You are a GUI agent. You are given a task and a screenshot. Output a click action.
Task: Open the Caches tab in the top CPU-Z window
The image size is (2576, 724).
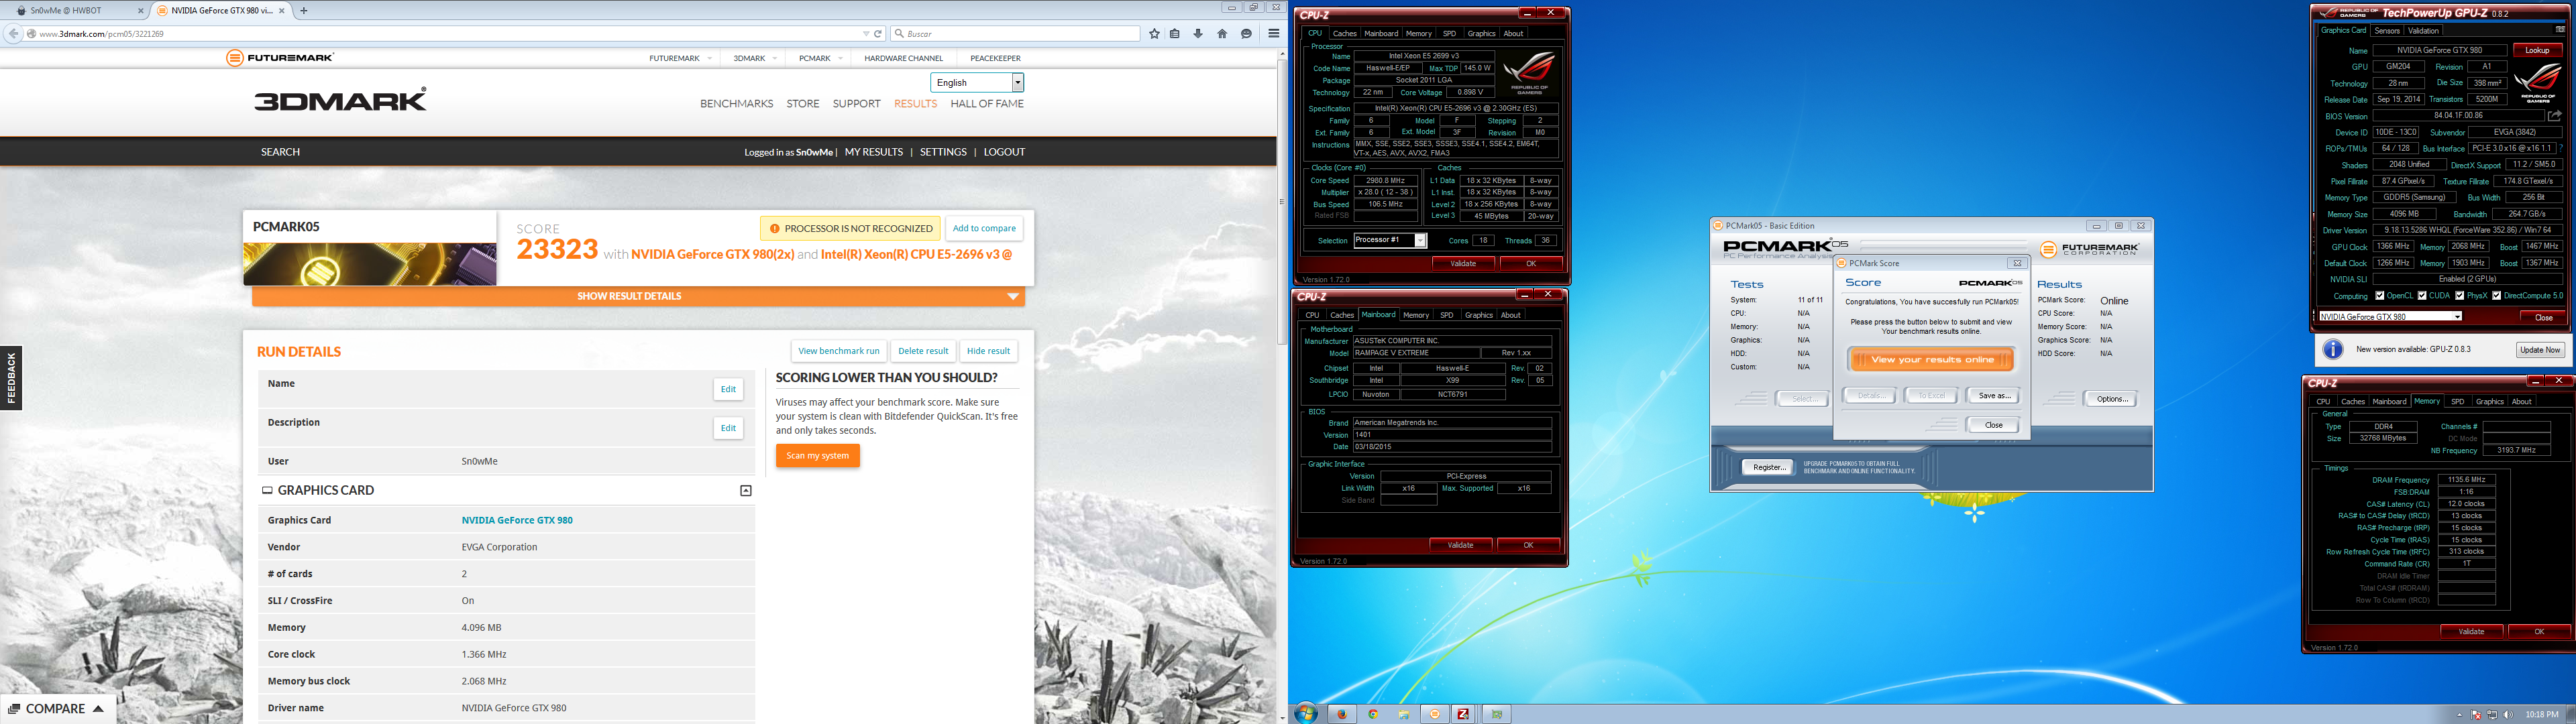click(x=1345, y=33)
